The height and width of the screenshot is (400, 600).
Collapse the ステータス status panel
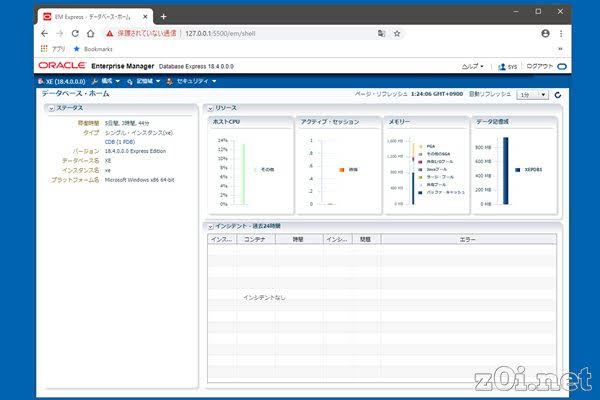point(51,109)
